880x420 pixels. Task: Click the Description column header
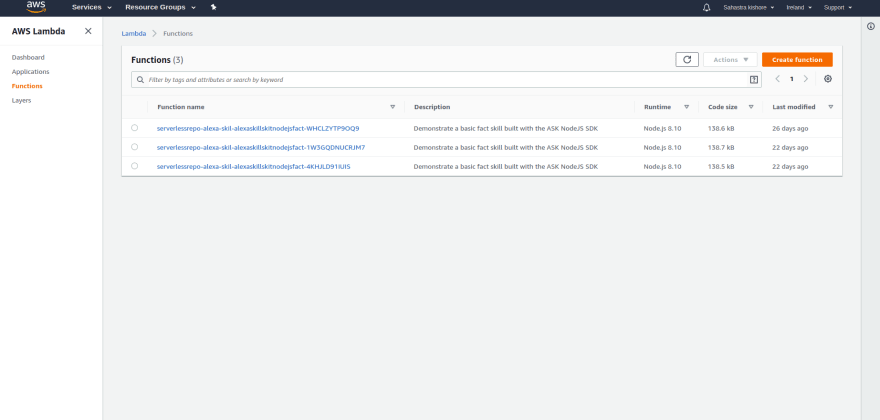(432, 107)
